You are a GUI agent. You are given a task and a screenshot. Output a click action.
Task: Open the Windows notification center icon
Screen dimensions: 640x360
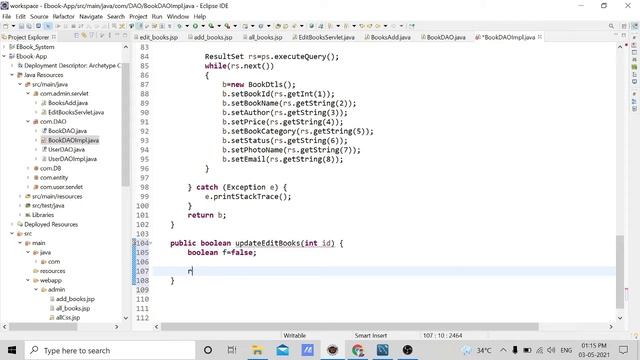(623, 350)
